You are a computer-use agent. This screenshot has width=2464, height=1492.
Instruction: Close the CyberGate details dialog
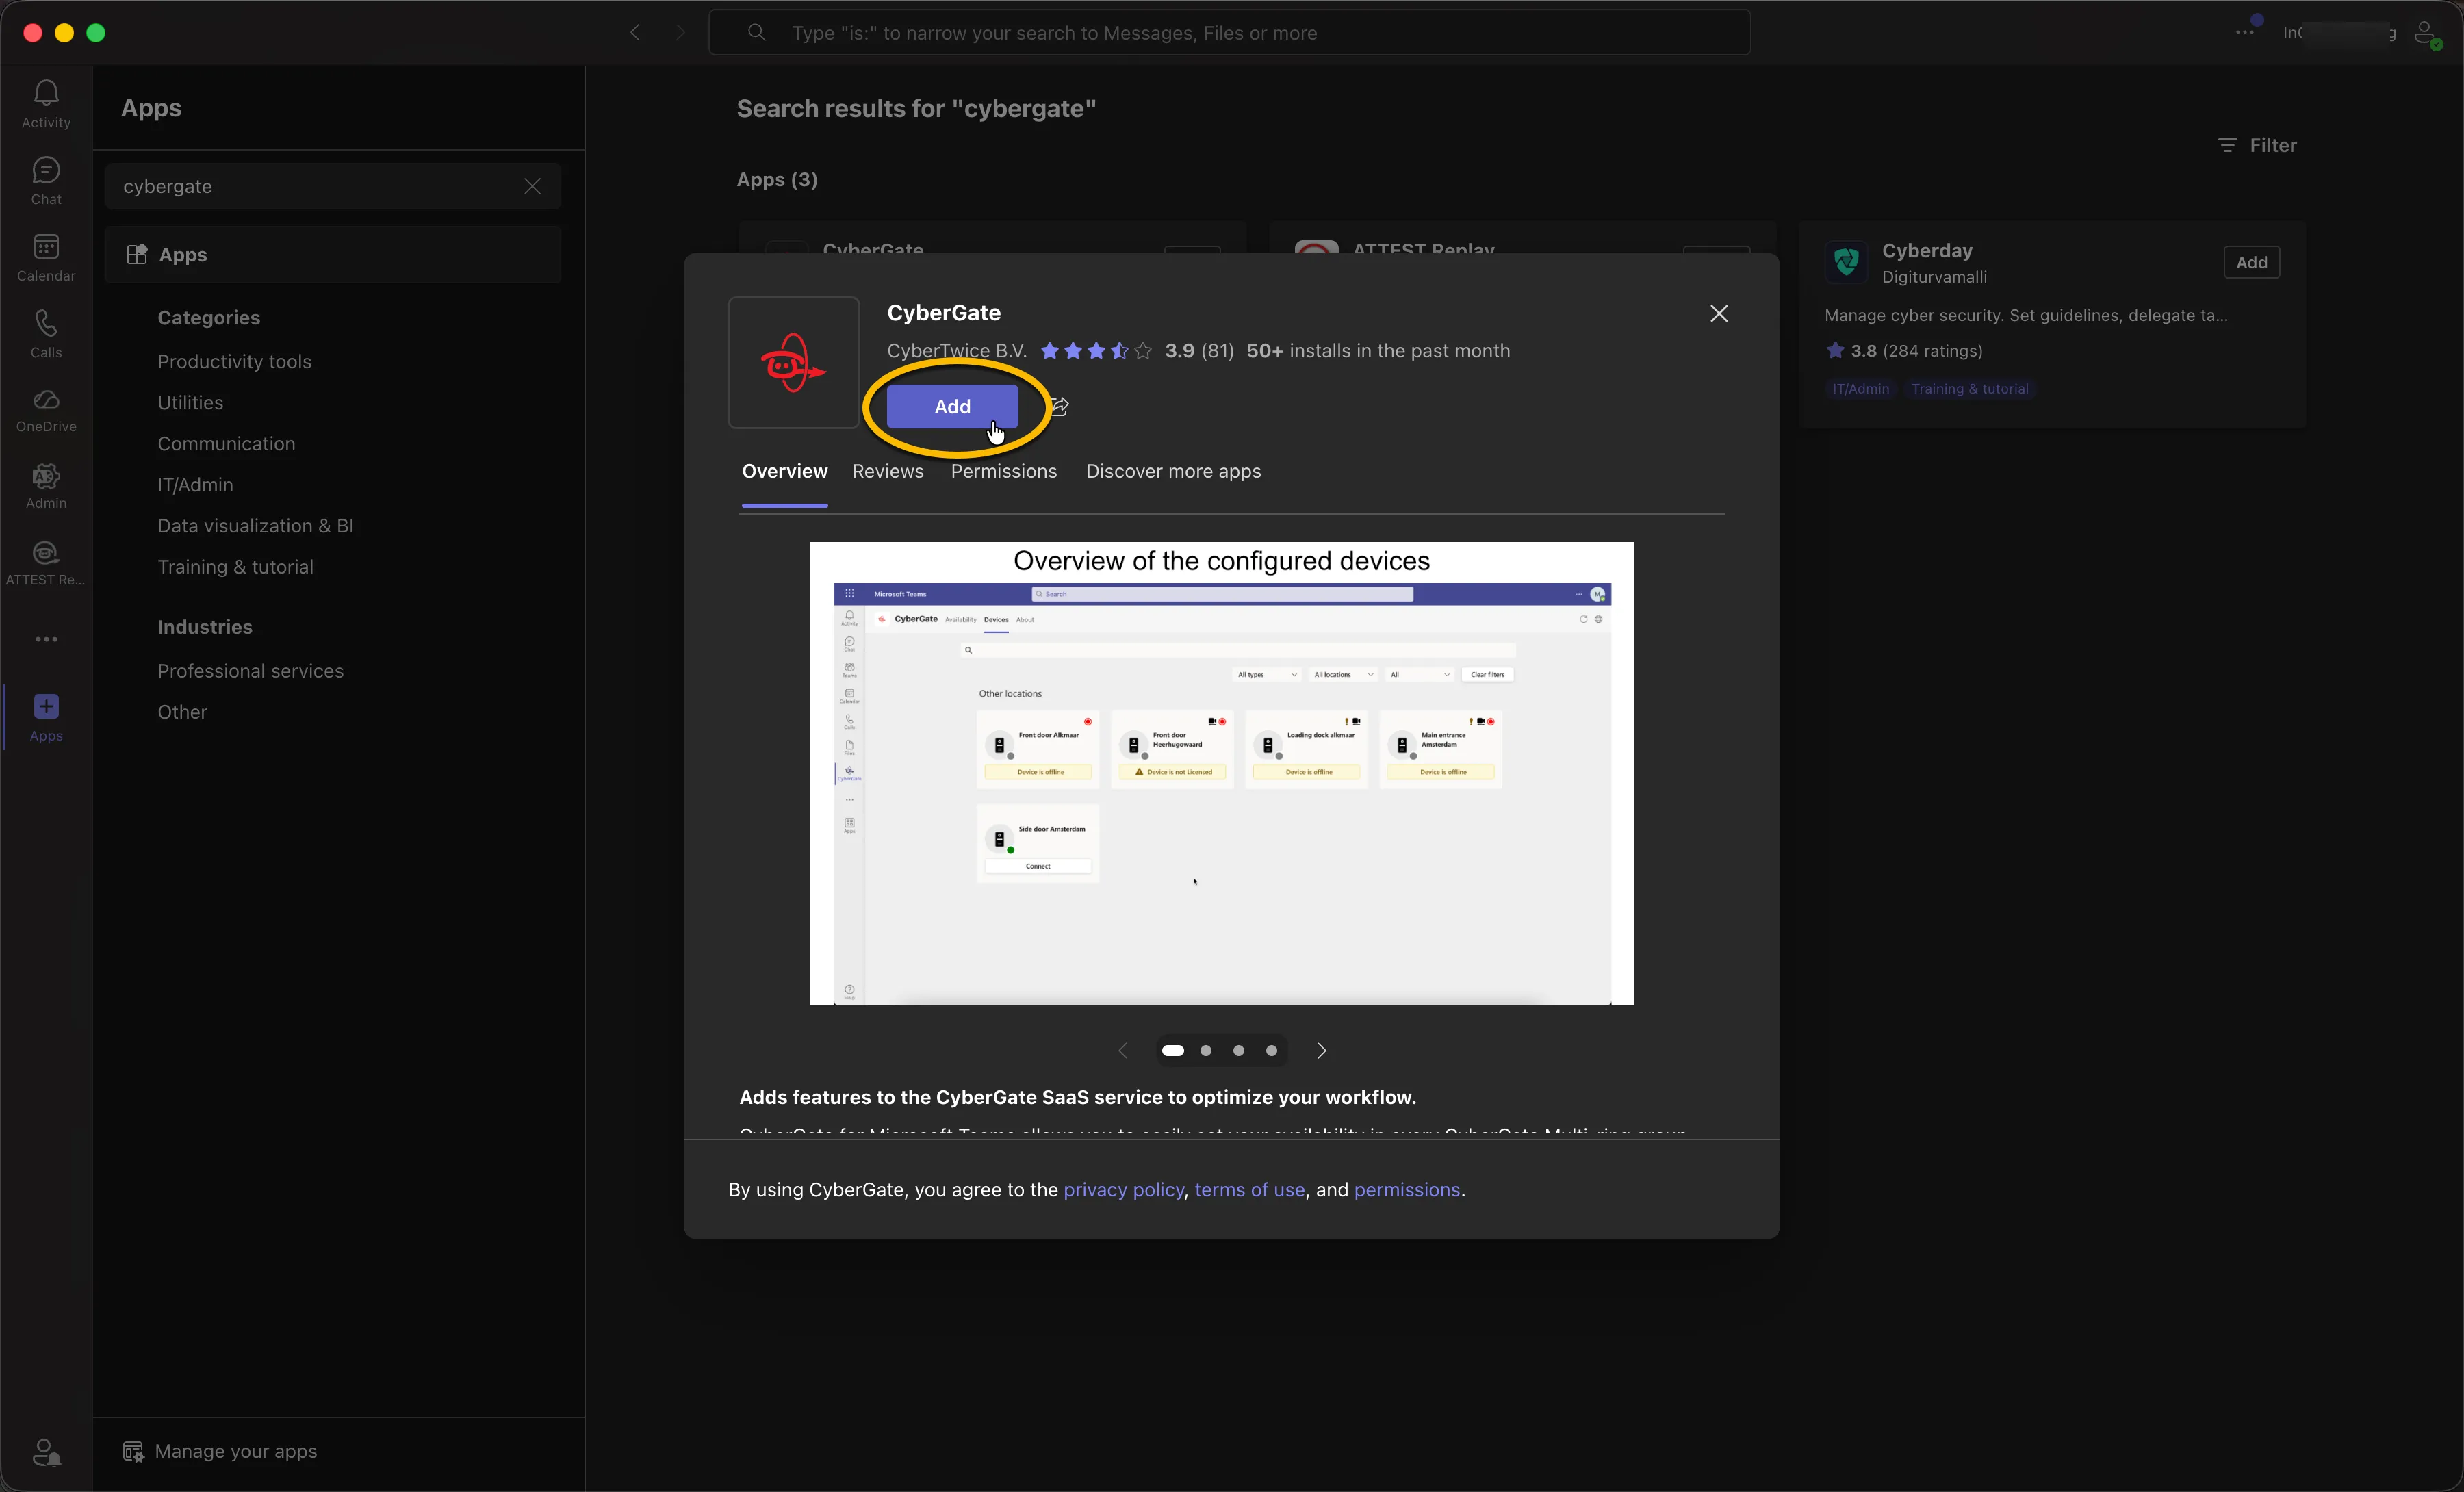(1718, 313)
